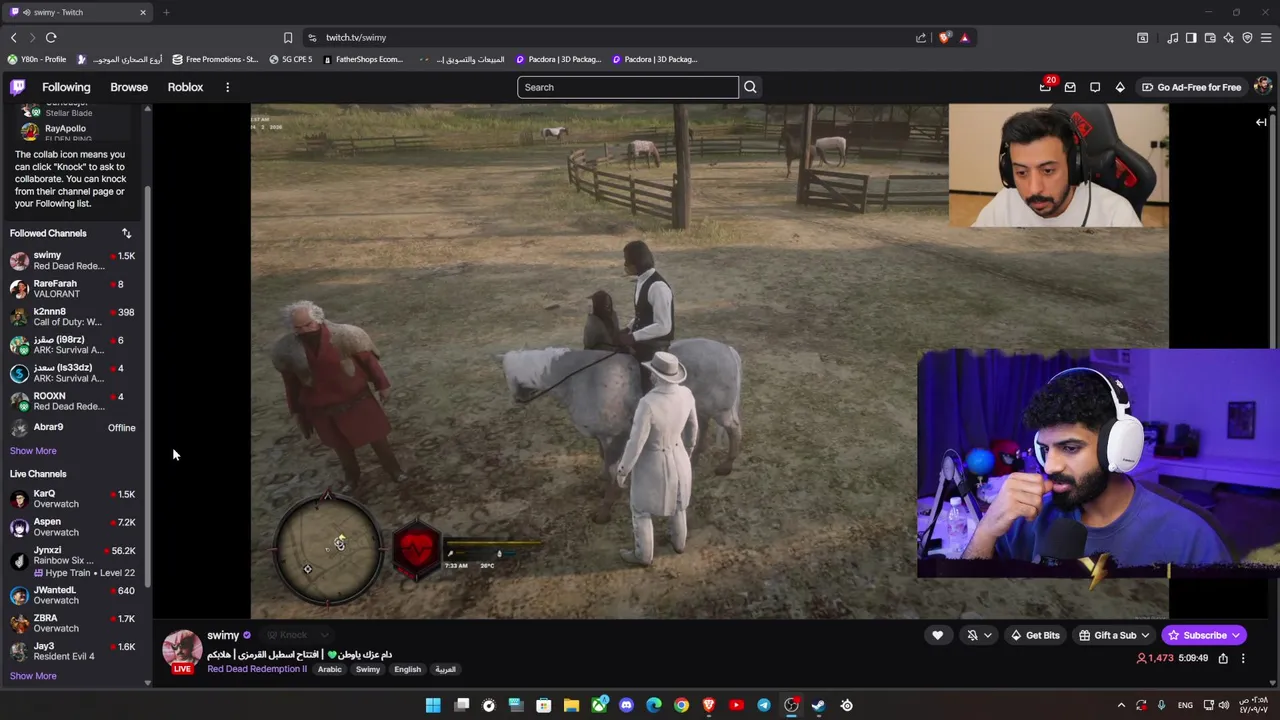Open the Browse tab
1280x720 pixels.
[129, 87]
